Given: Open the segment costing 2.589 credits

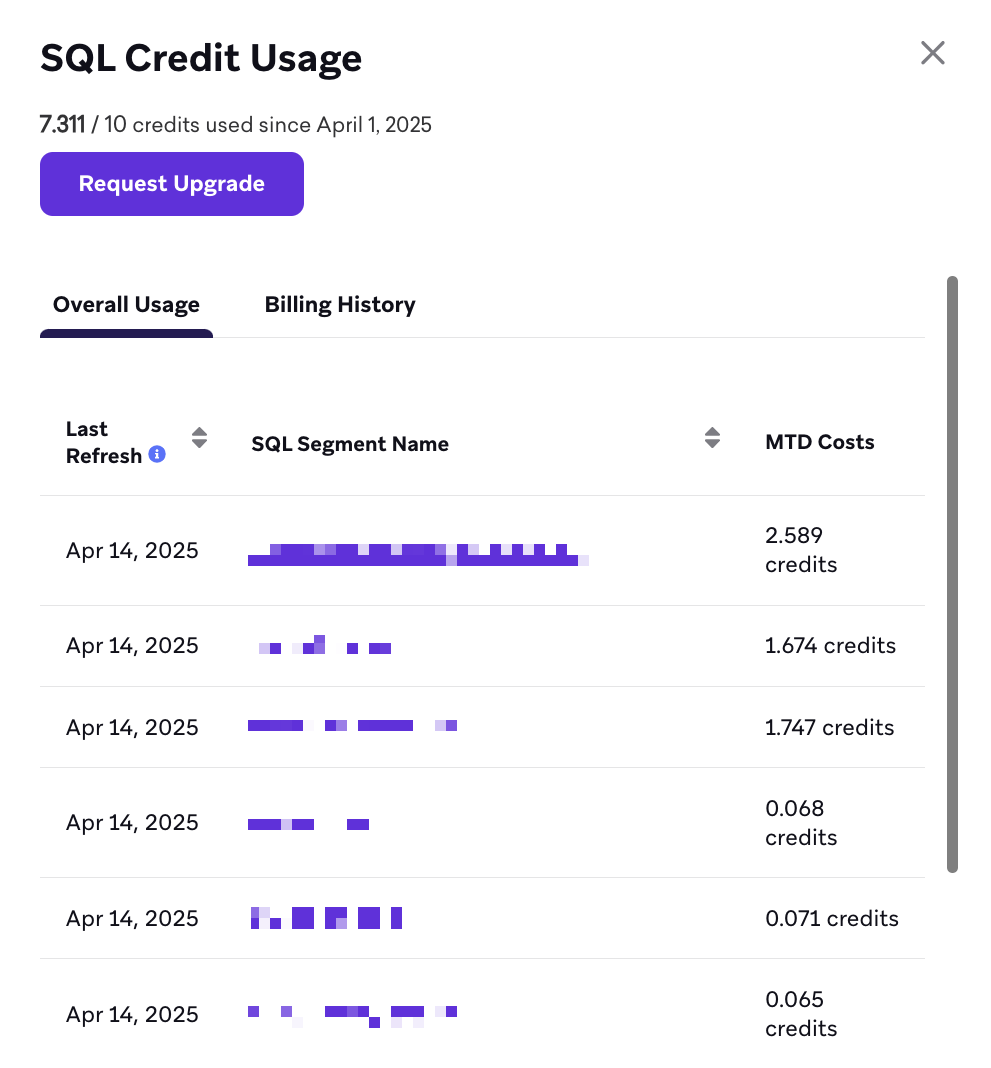Looking at the screenshot, I should tap(418, 554).
